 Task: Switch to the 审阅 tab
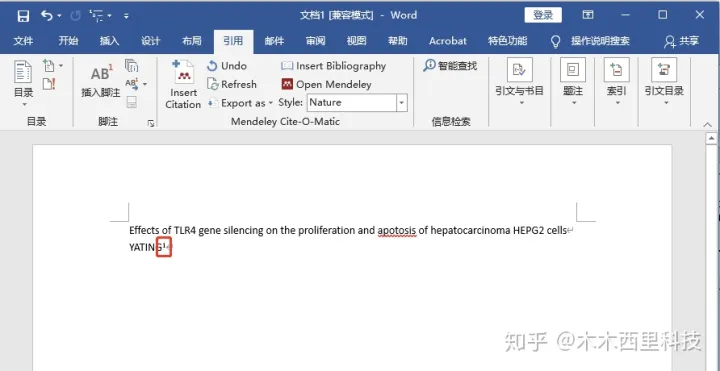(x=315, y=41)
